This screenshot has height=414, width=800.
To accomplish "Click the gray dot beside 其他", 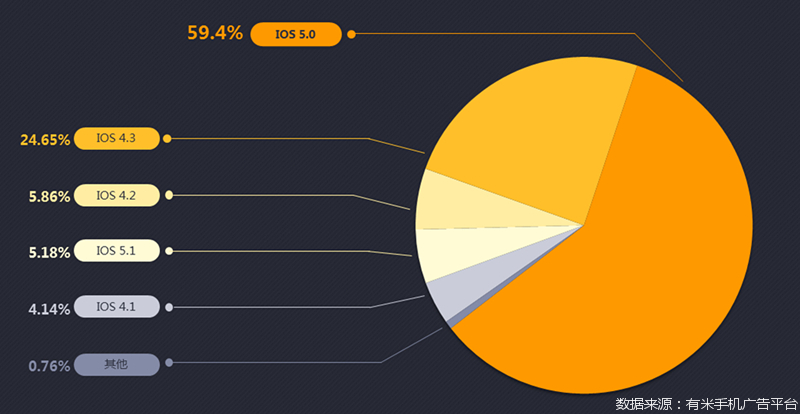I will (169, 363).
